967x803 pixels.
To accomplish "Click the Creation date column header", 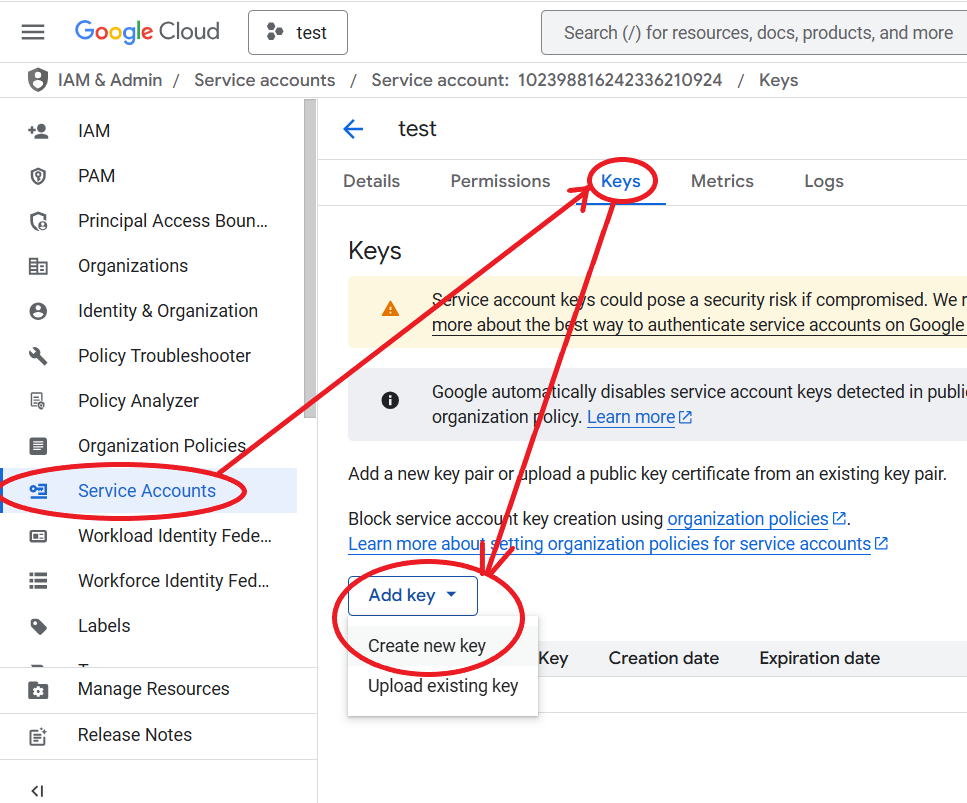I will pyautogui.click(x=664, y=659).
